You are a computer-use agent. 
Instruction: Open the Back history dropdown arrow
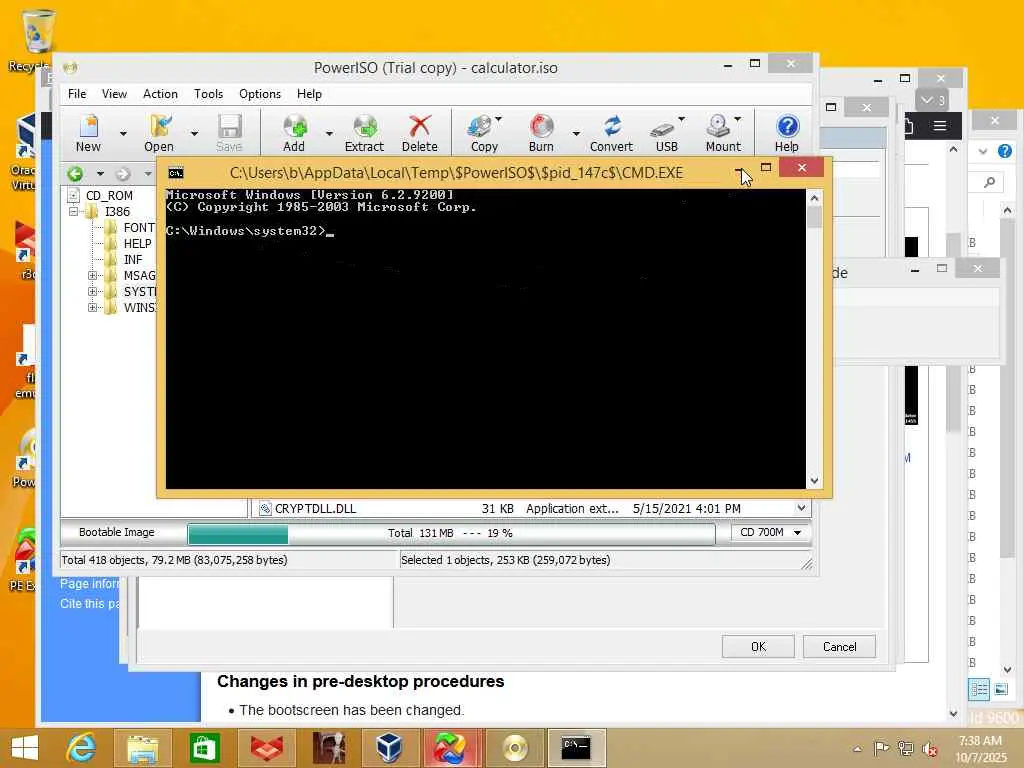100,174
